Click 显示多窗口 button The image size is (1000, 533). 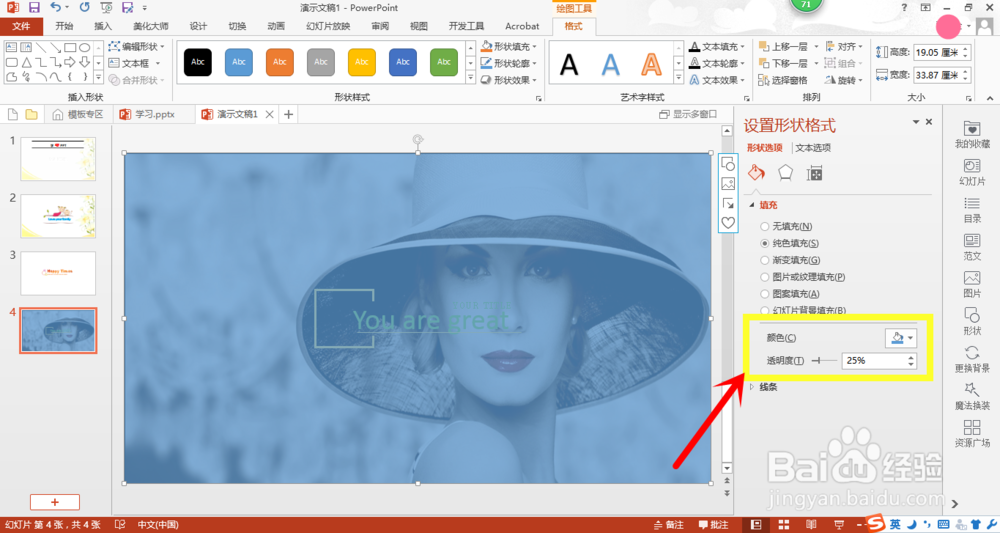click(688, 114)
